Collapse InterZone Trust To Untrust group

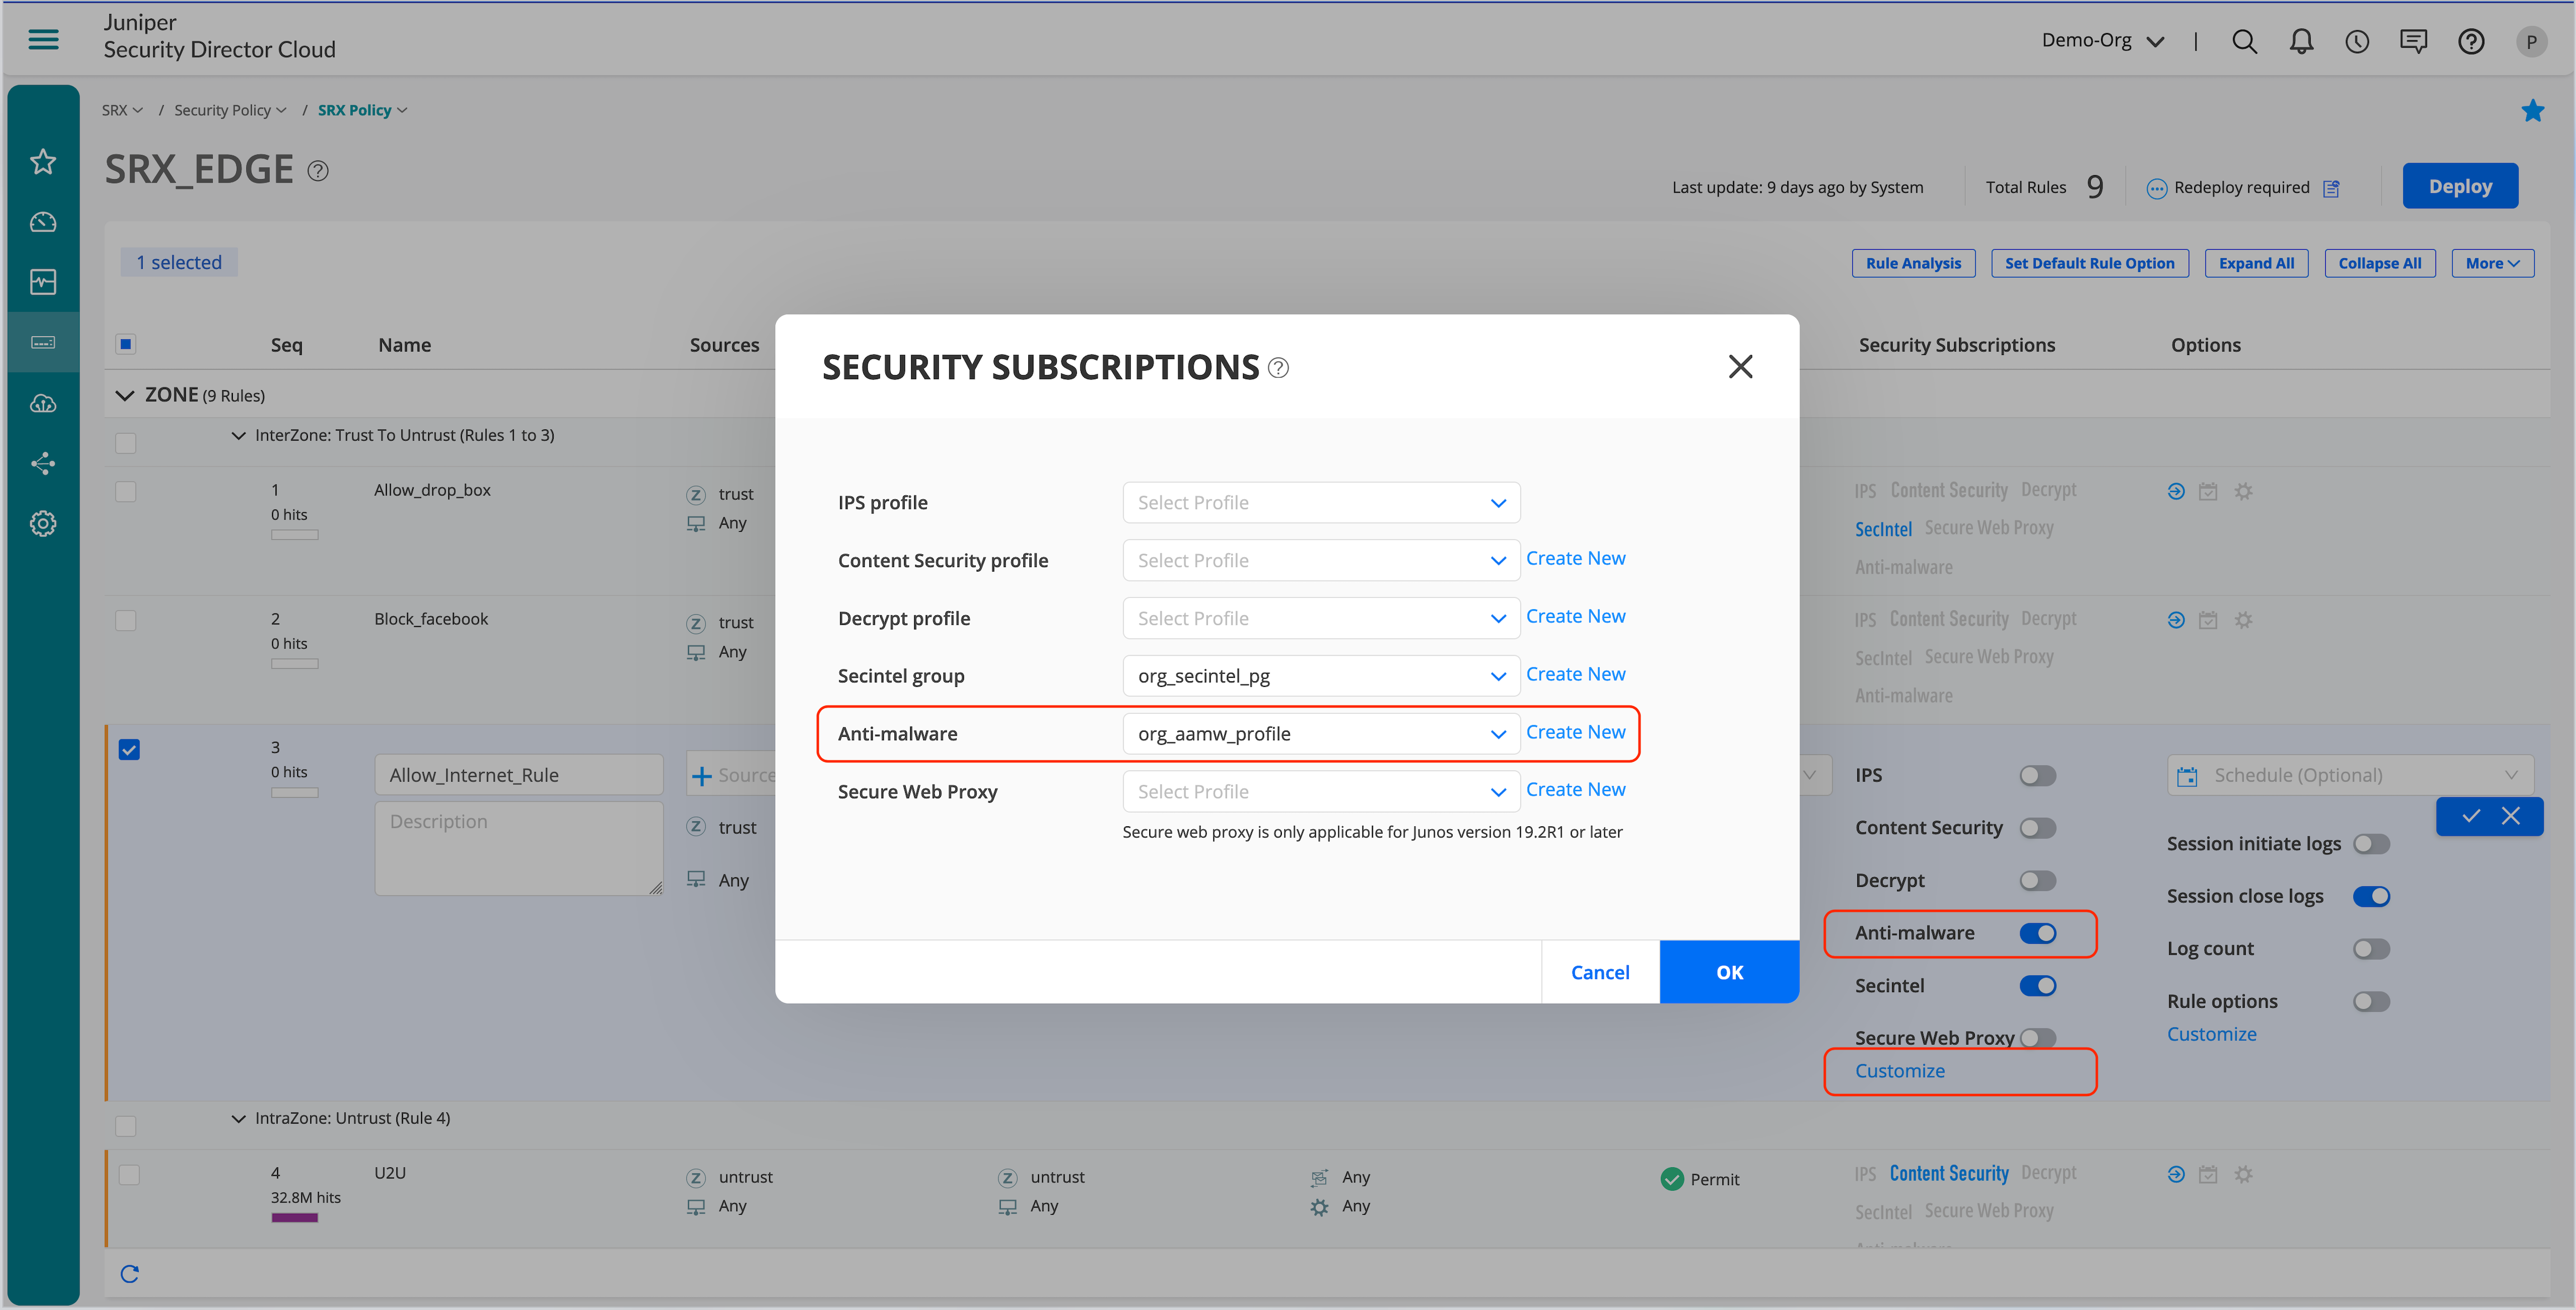pos(238,436)
